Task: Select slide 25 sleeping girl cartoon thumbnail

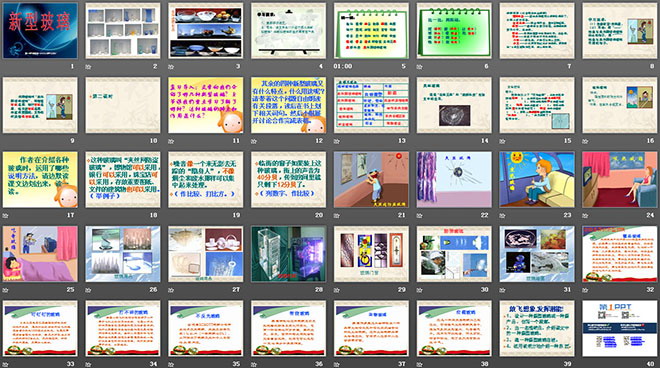Action: tap(40, 254)
